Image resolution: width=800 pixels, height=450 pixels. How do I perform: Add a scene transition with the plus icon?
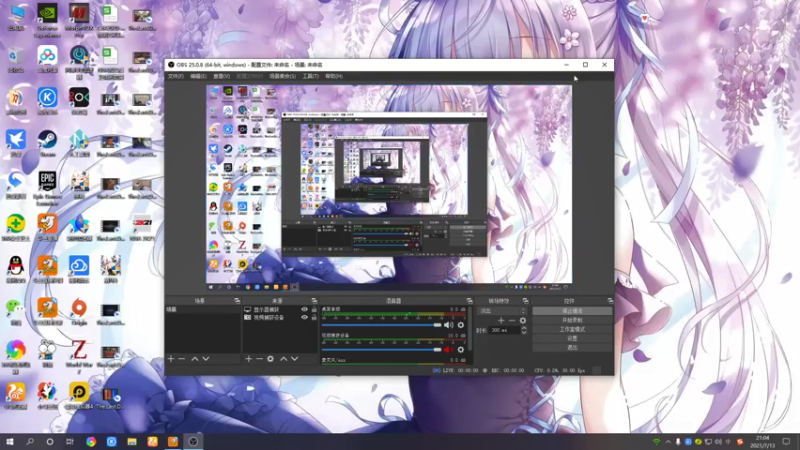[501, 320]
